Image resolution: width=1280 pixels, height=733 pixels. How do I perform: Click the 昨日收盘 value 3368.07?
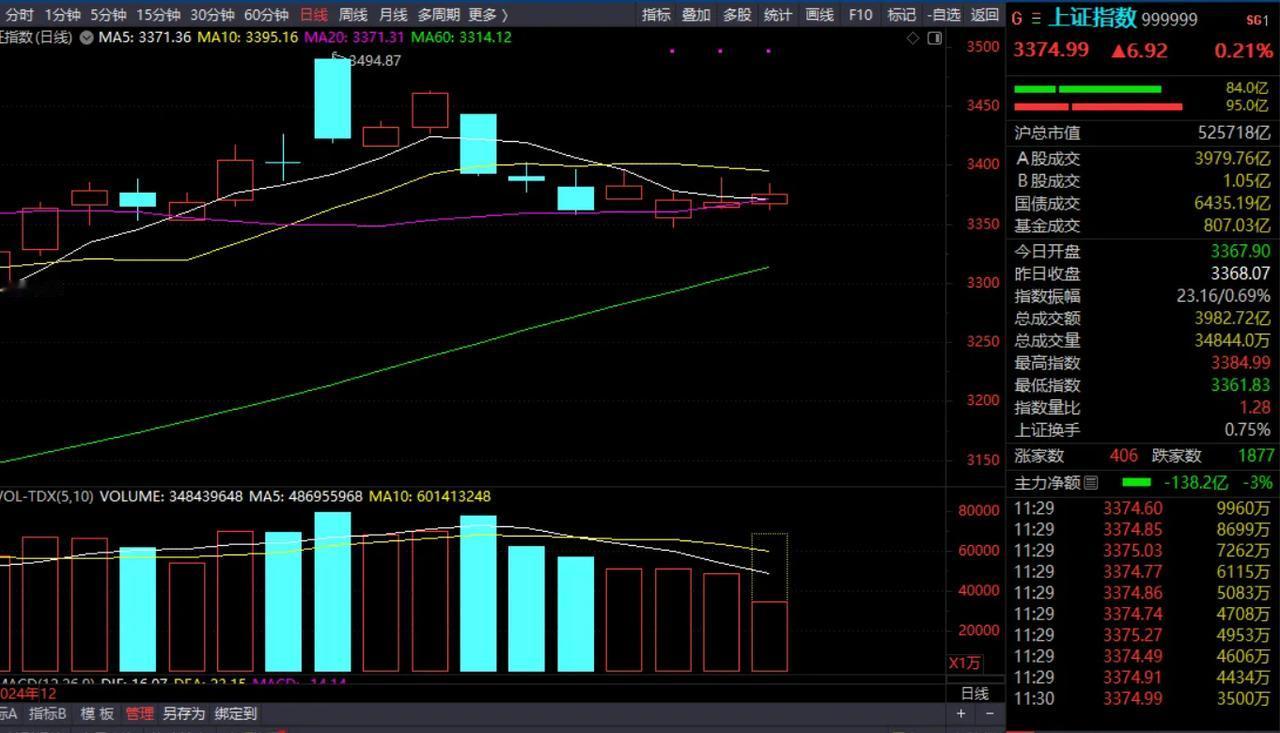(1240, 273)
